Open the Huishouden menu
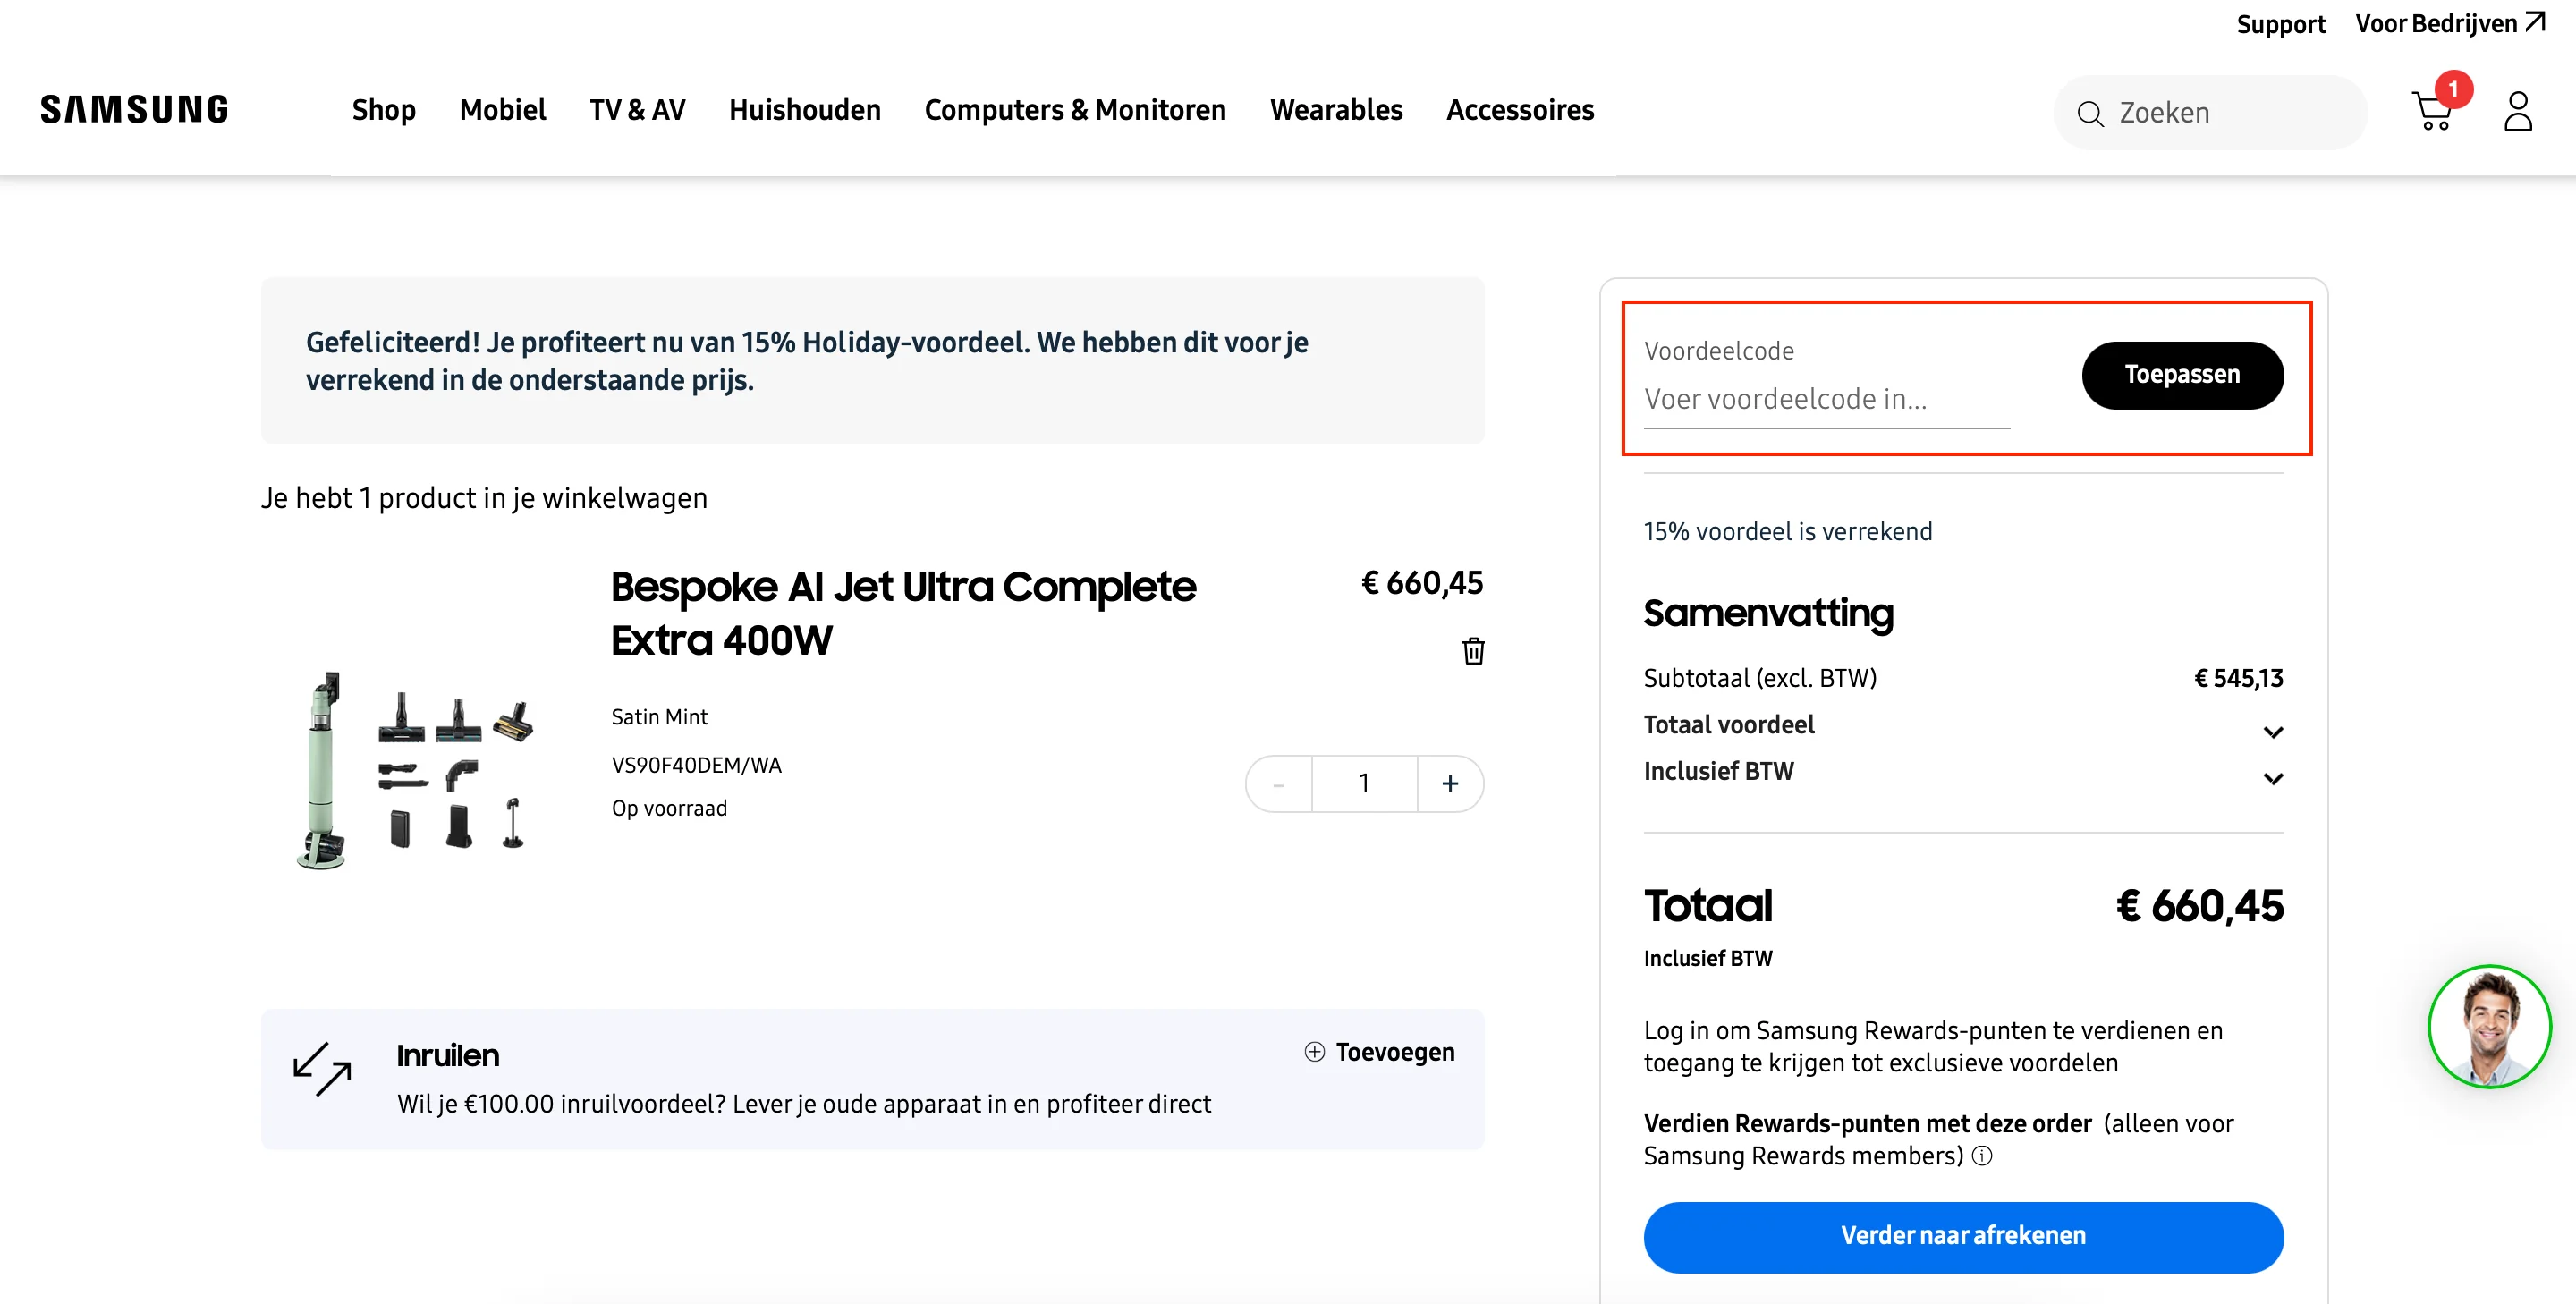The width and height of the screenshot is (2576, 1304). point(804,110)
